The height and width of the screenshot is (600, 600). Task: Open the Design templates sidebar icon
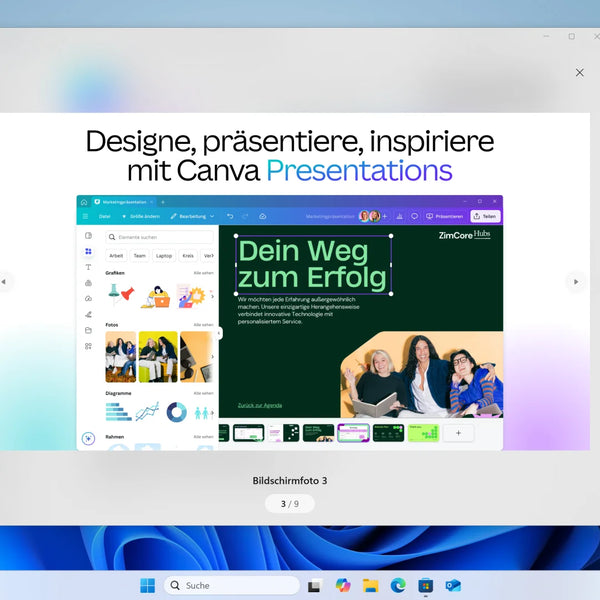tap(88, 235)
